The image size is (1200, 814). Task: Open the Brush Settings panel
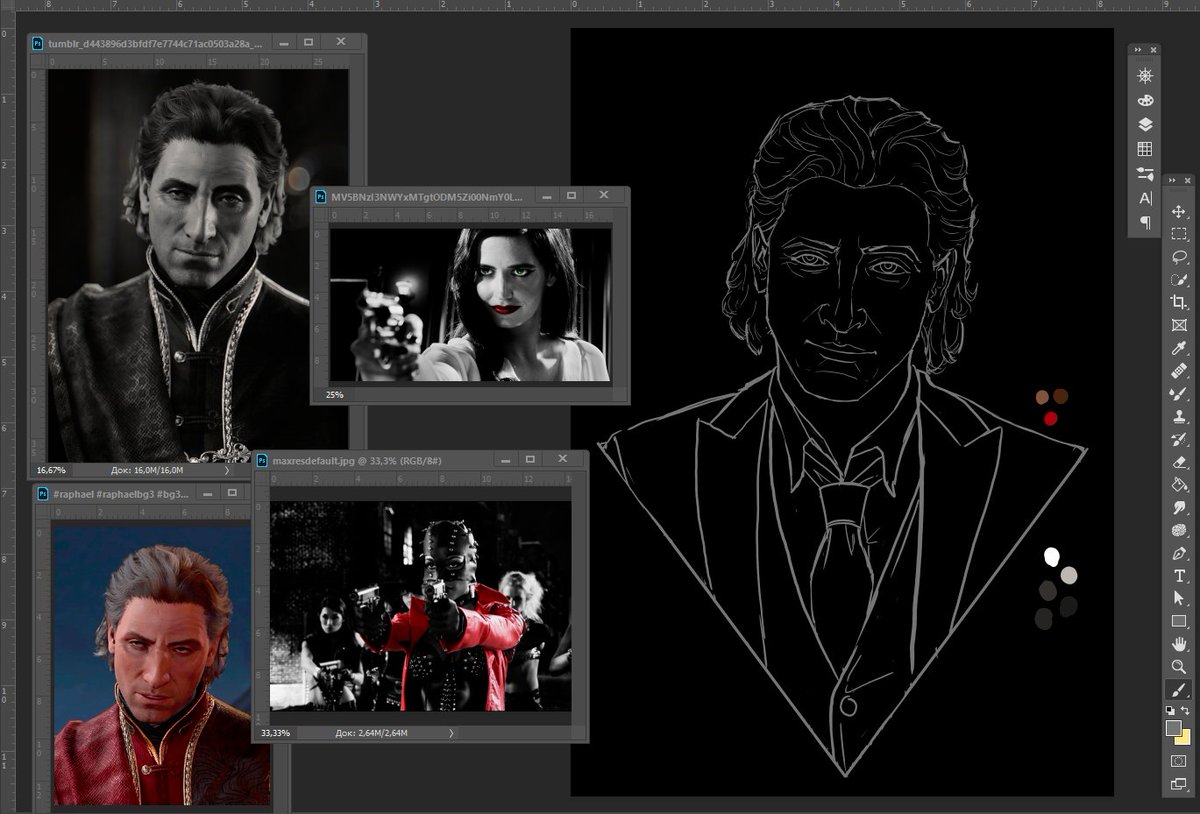click(1146, 174)
